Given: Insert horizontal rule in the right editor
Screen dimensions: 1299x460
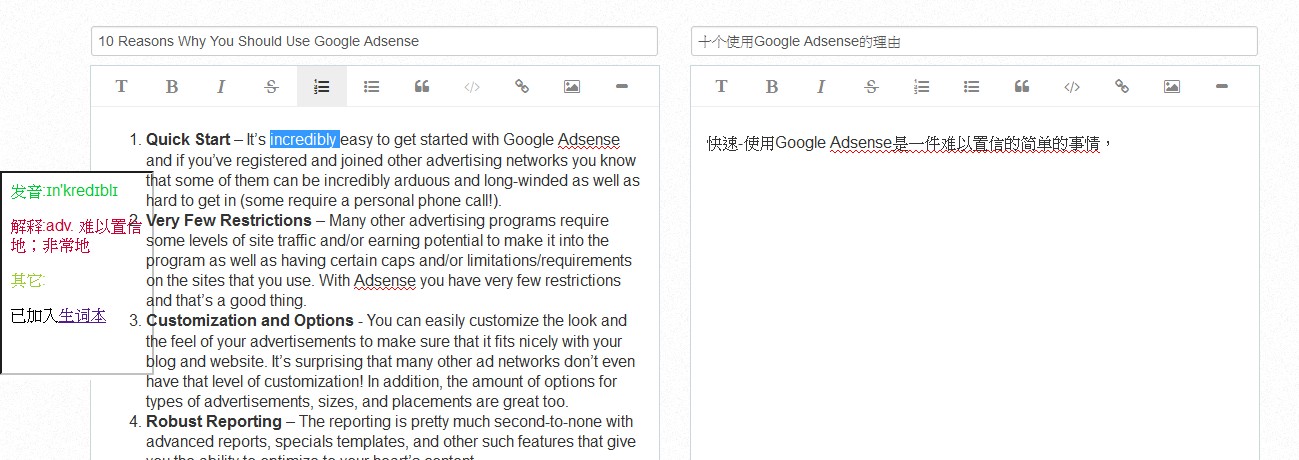Looking at the screenshot, I should 1222,87.
